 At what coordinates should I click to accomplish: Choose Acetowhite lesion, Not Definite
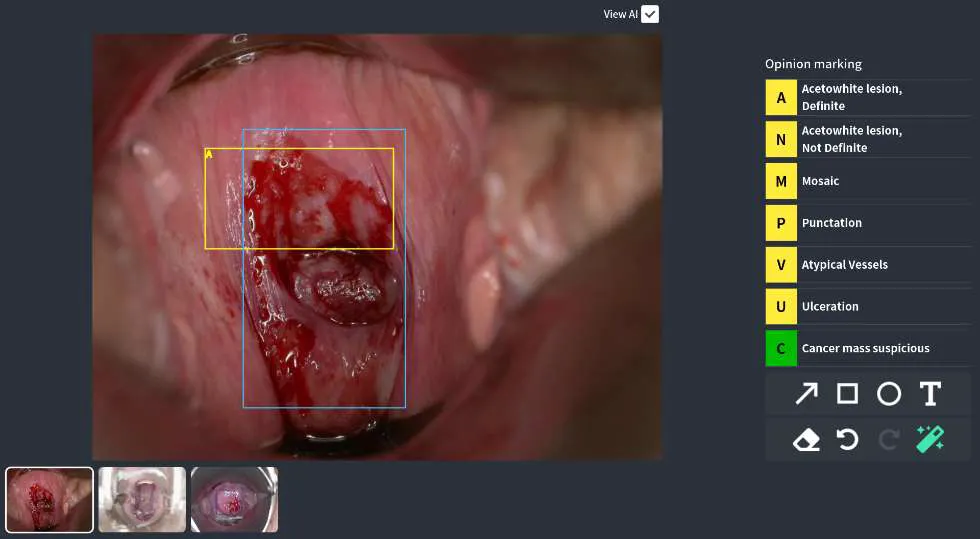[851, 139]
